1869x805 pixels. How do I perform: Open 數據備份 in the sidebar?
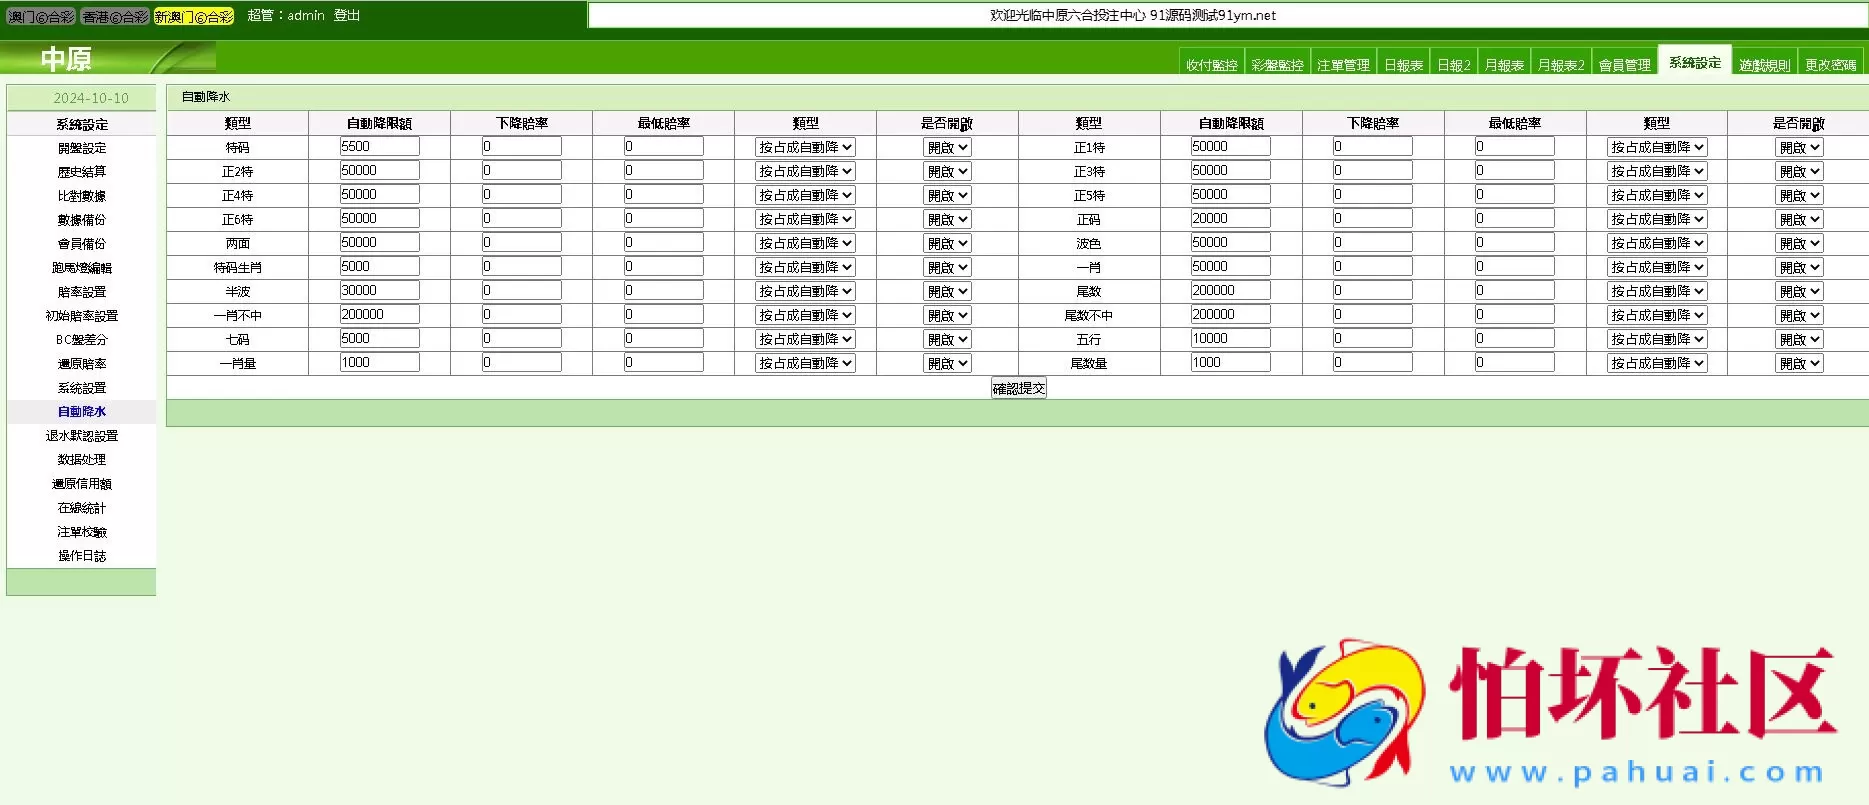click(82, 220)
